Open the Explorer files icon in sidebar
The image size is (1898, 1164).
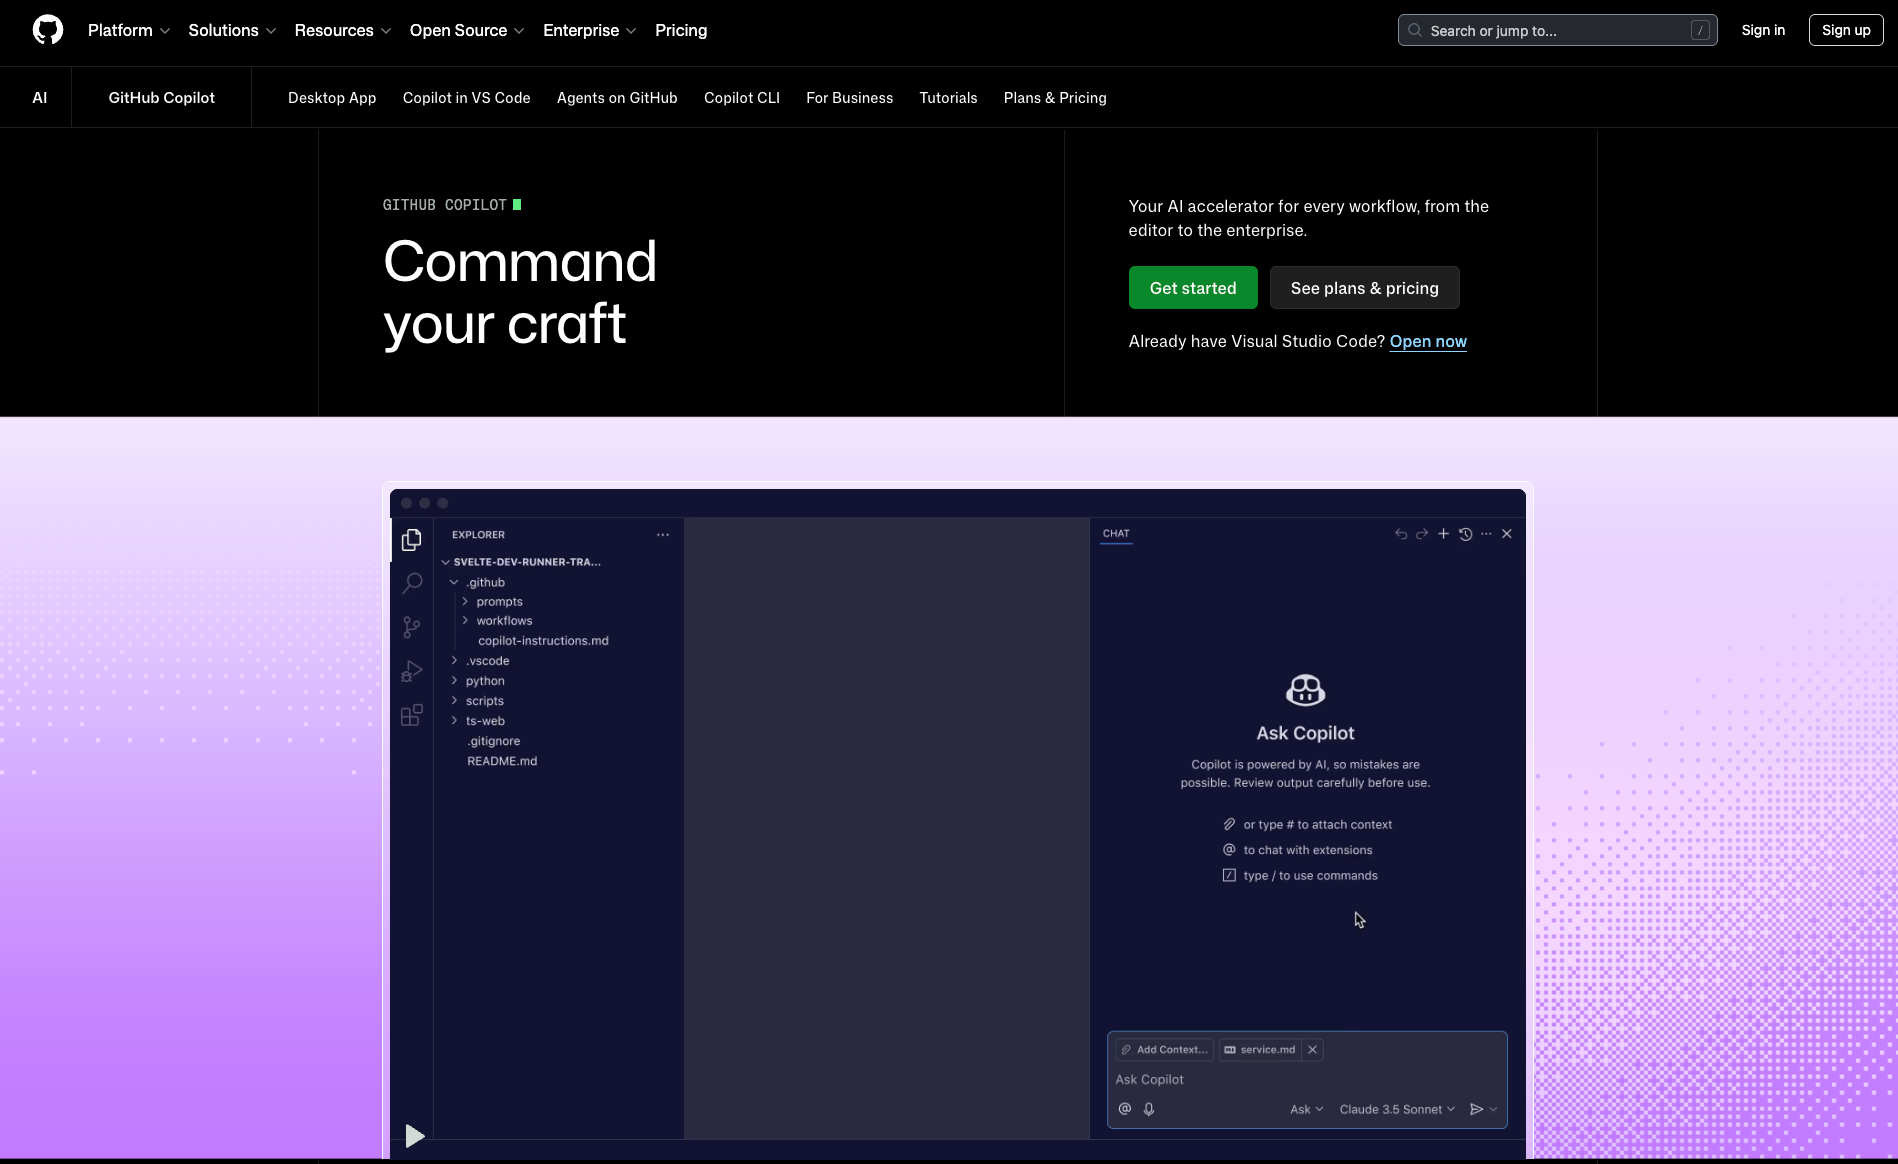click(x=411, y=540)
